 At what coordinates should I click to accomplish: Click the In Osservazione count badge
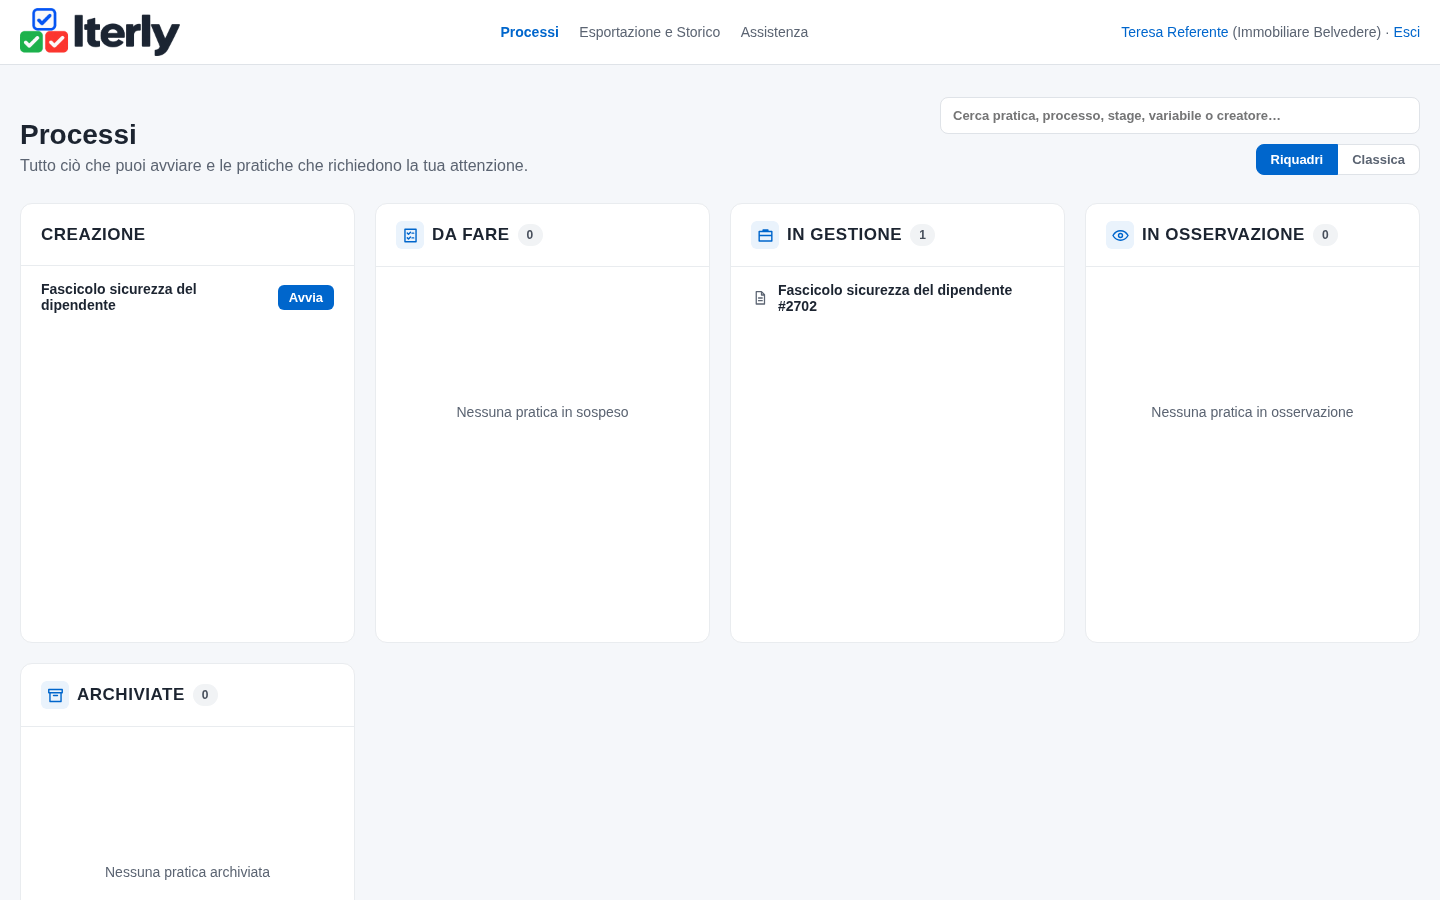(1325, 235)
